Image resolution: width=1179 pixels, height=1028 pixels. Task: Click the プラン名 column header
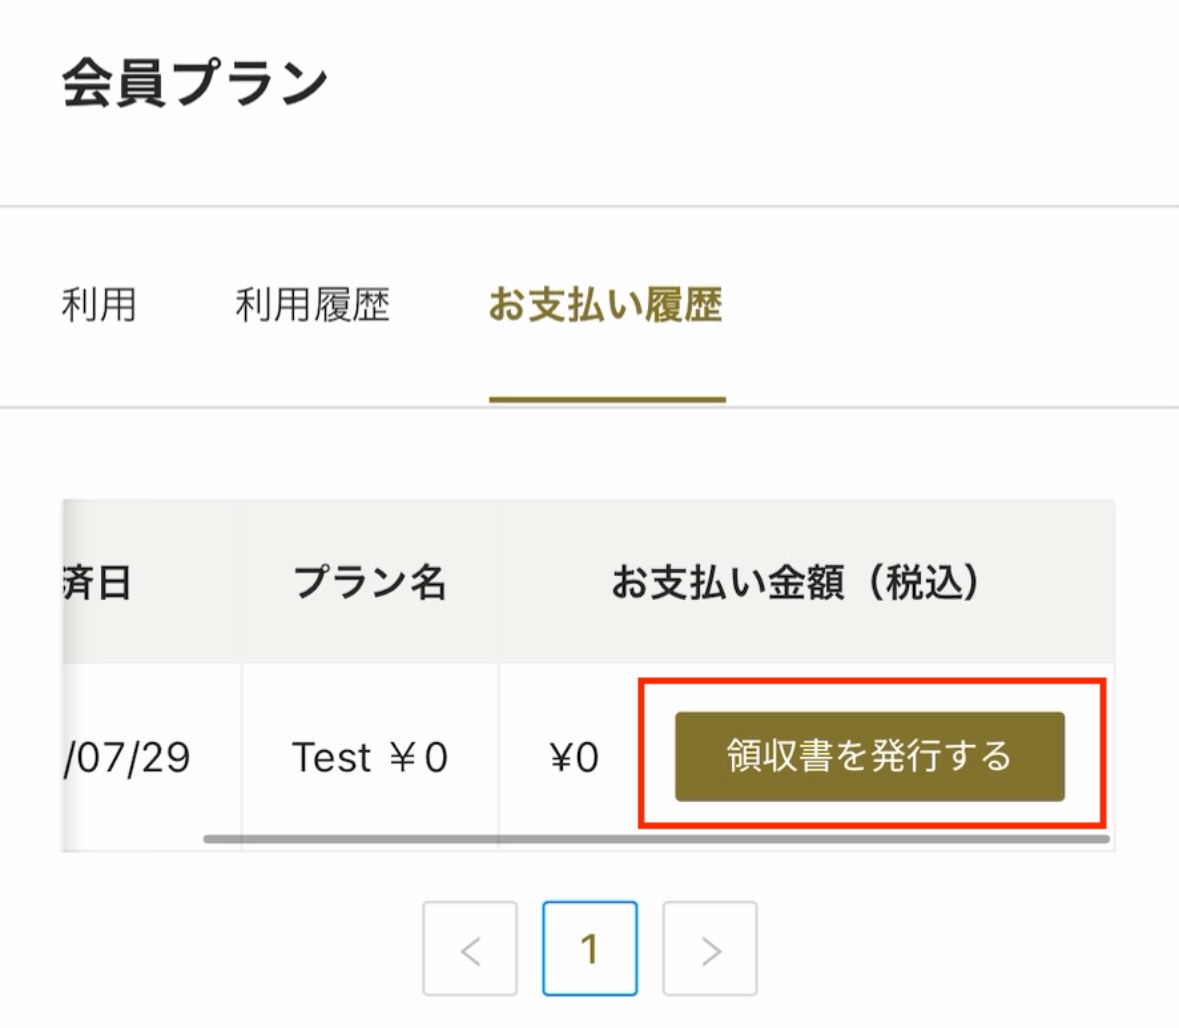click(370, 582)
